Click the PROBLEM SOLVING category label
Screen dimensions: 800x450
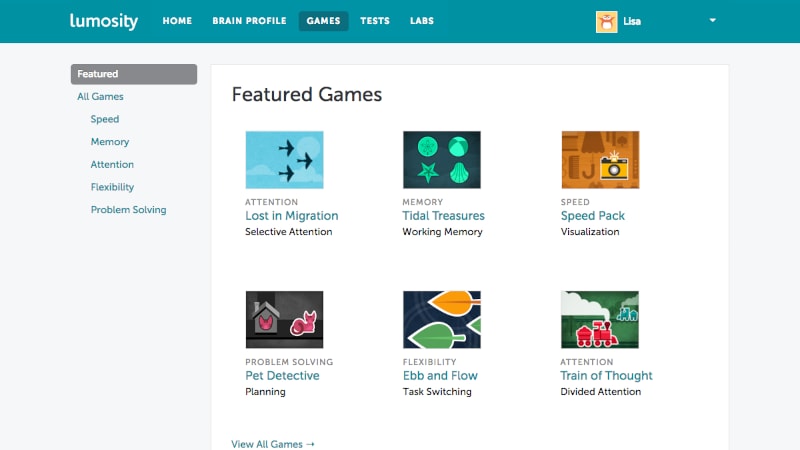point(289,362)
